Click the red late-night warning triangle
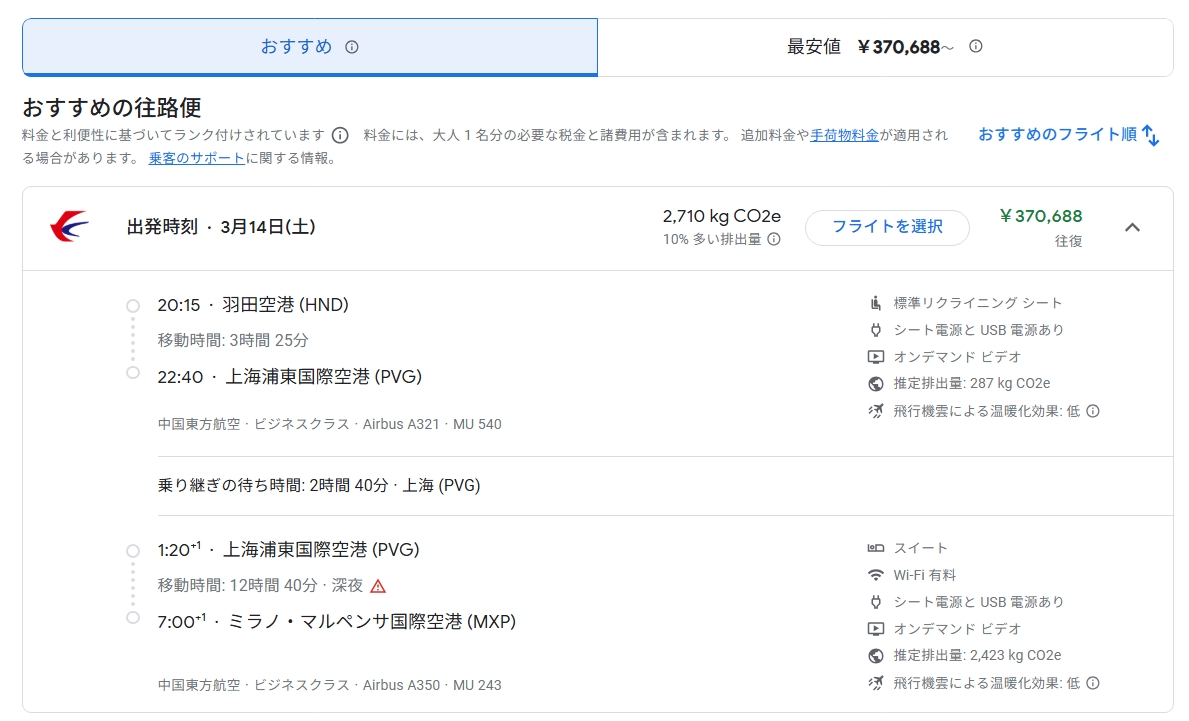Screen dimensions: 1189x721 coord(377,586)
